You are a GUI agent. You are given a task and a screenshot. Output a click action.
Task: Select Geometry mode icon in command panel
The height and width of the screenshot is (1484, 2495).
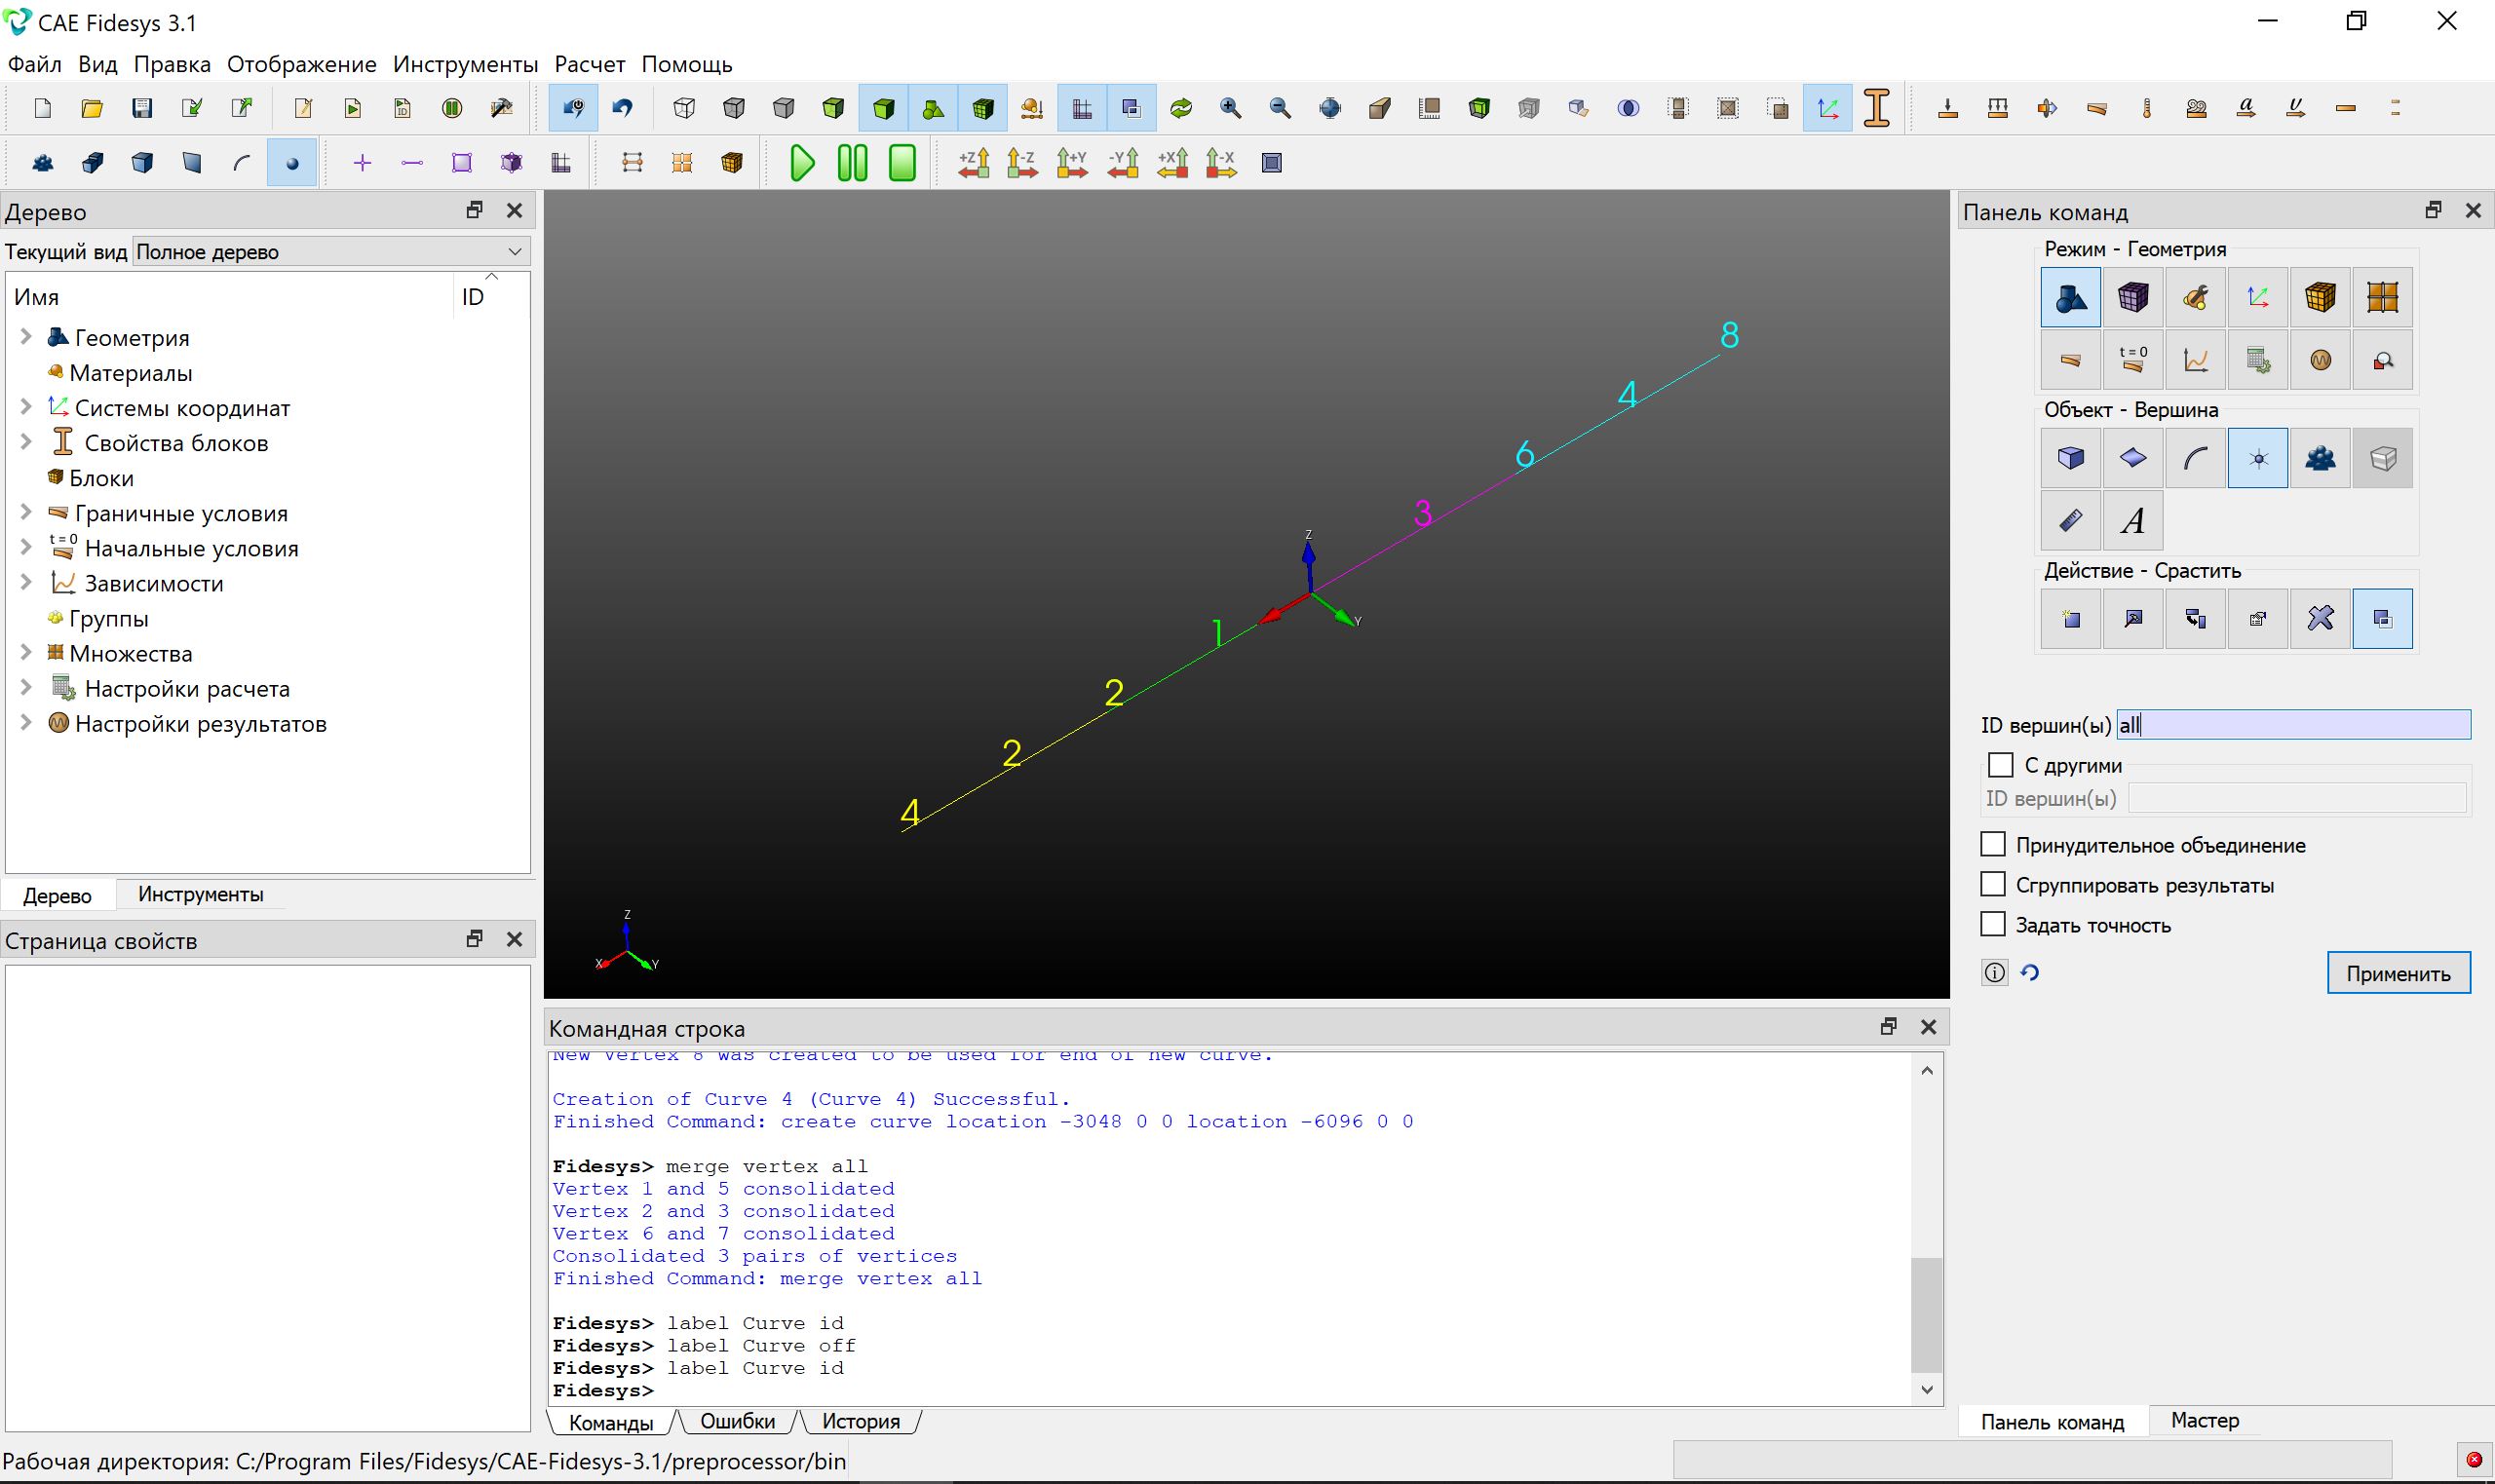click(2070, 297)
